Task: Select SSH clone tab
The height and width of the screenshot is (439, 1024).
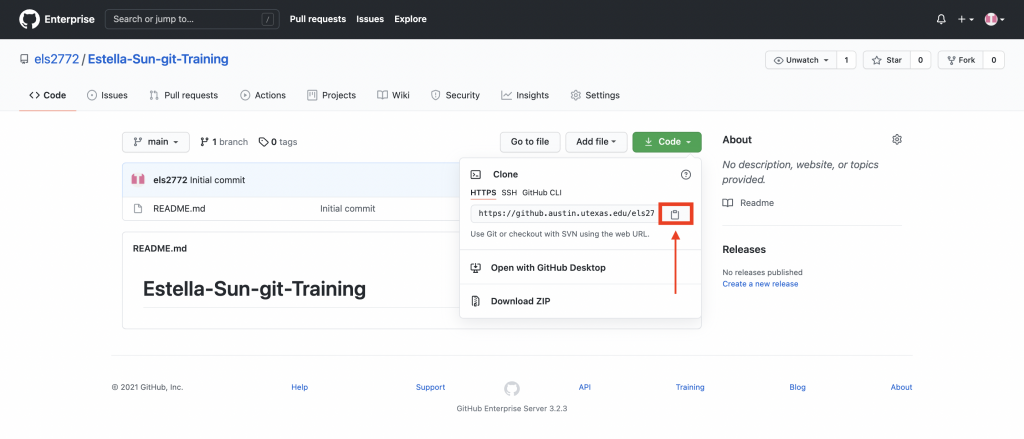Action: (509, 193)
